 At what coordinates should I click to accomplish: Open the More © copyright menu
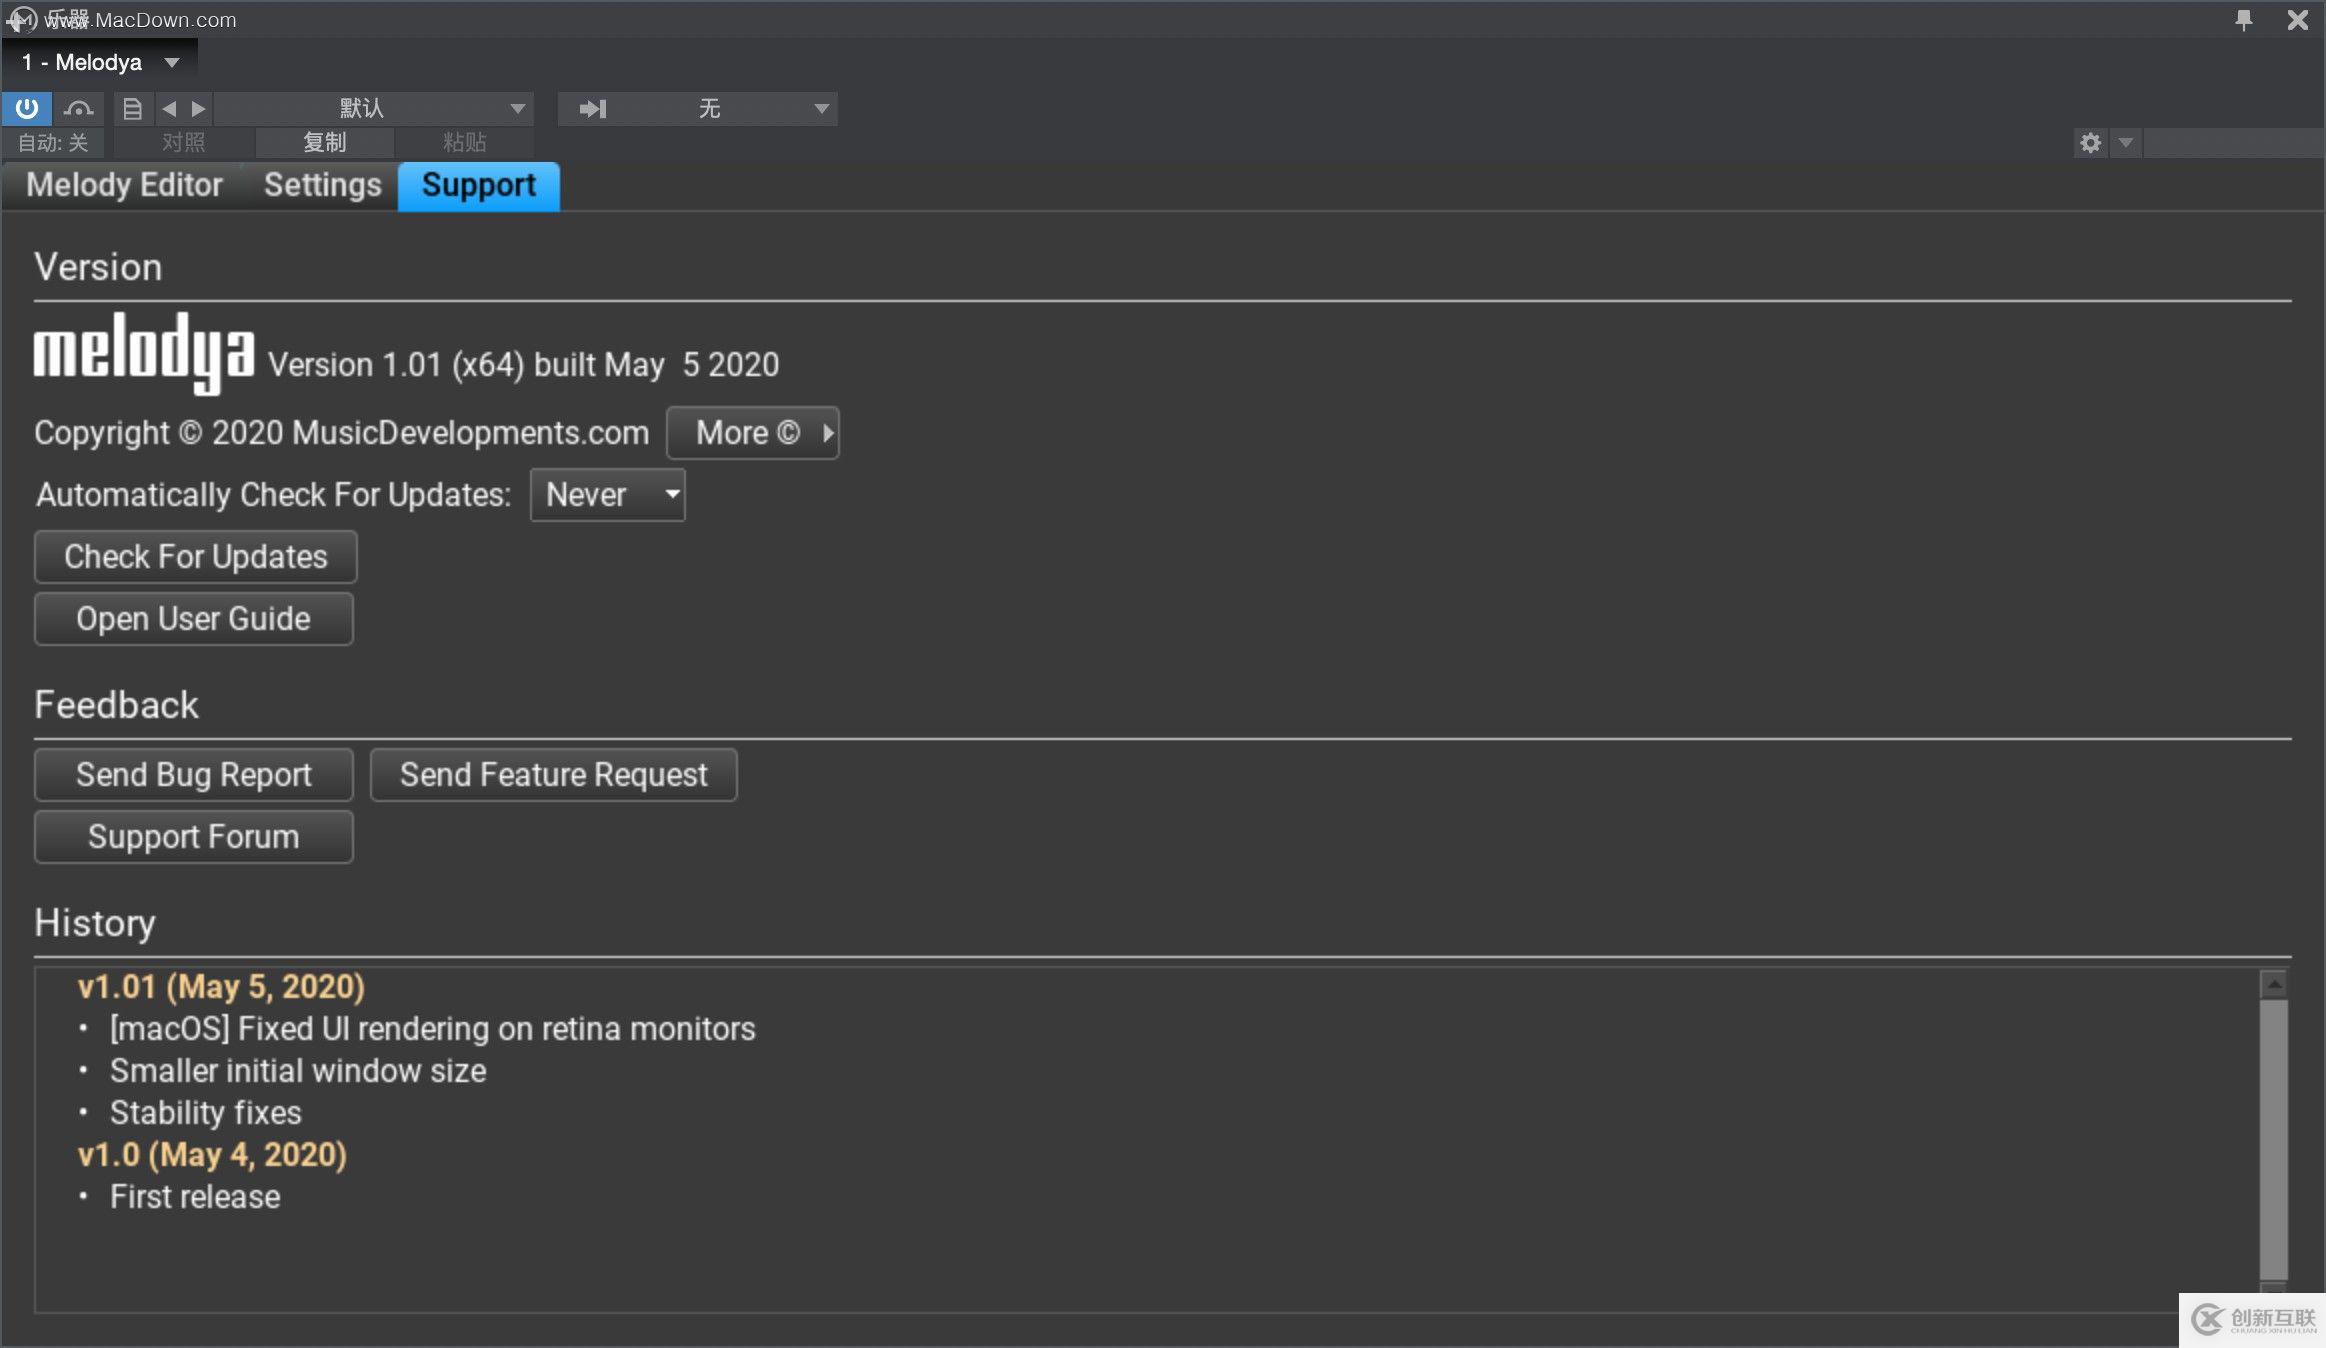[x=752, y=433]
